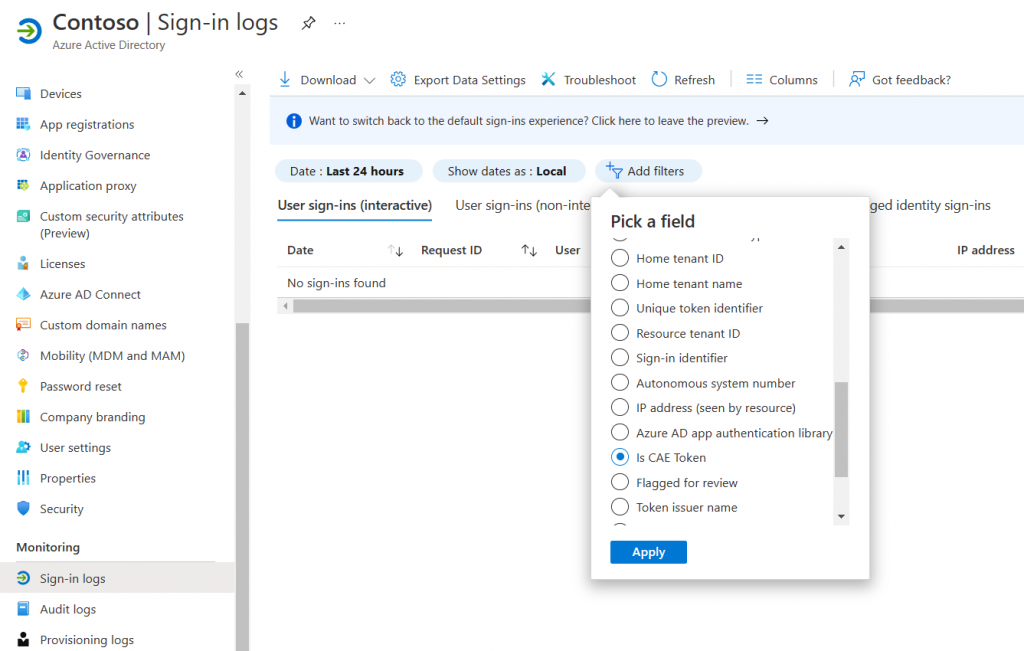
Task: Click the Custom domain names icon
Action: pyautogui.click(x=23, y=325)
